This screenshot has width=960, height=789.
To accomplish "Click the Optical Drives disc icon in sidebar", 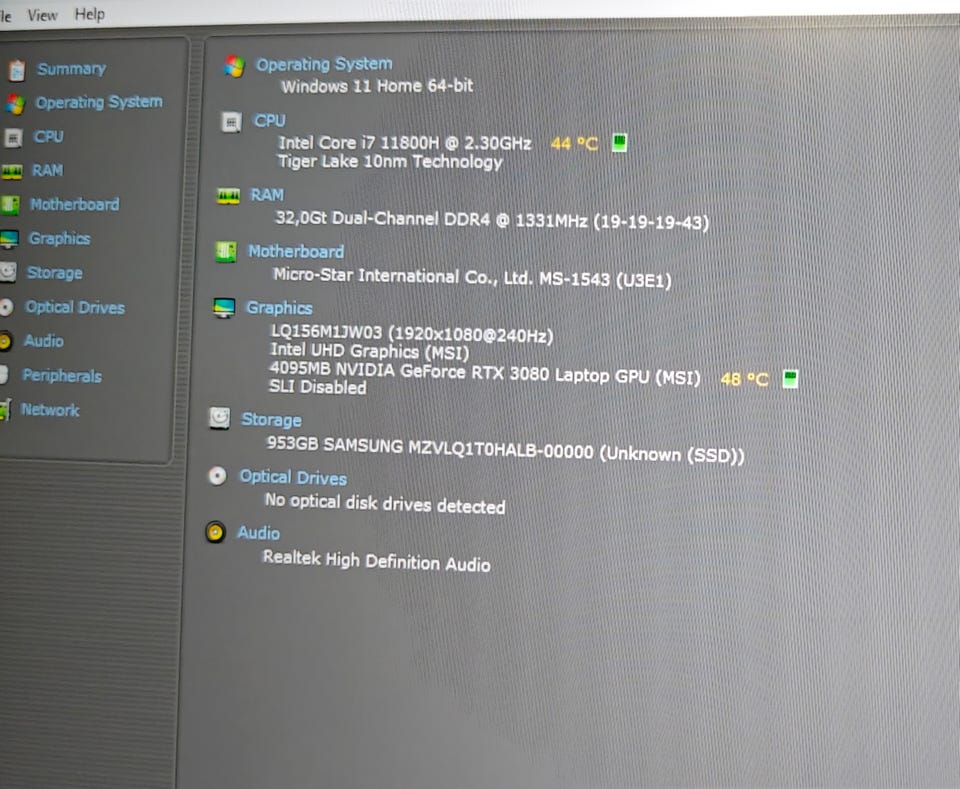I will pyautogui.click(x=6, y=307).
